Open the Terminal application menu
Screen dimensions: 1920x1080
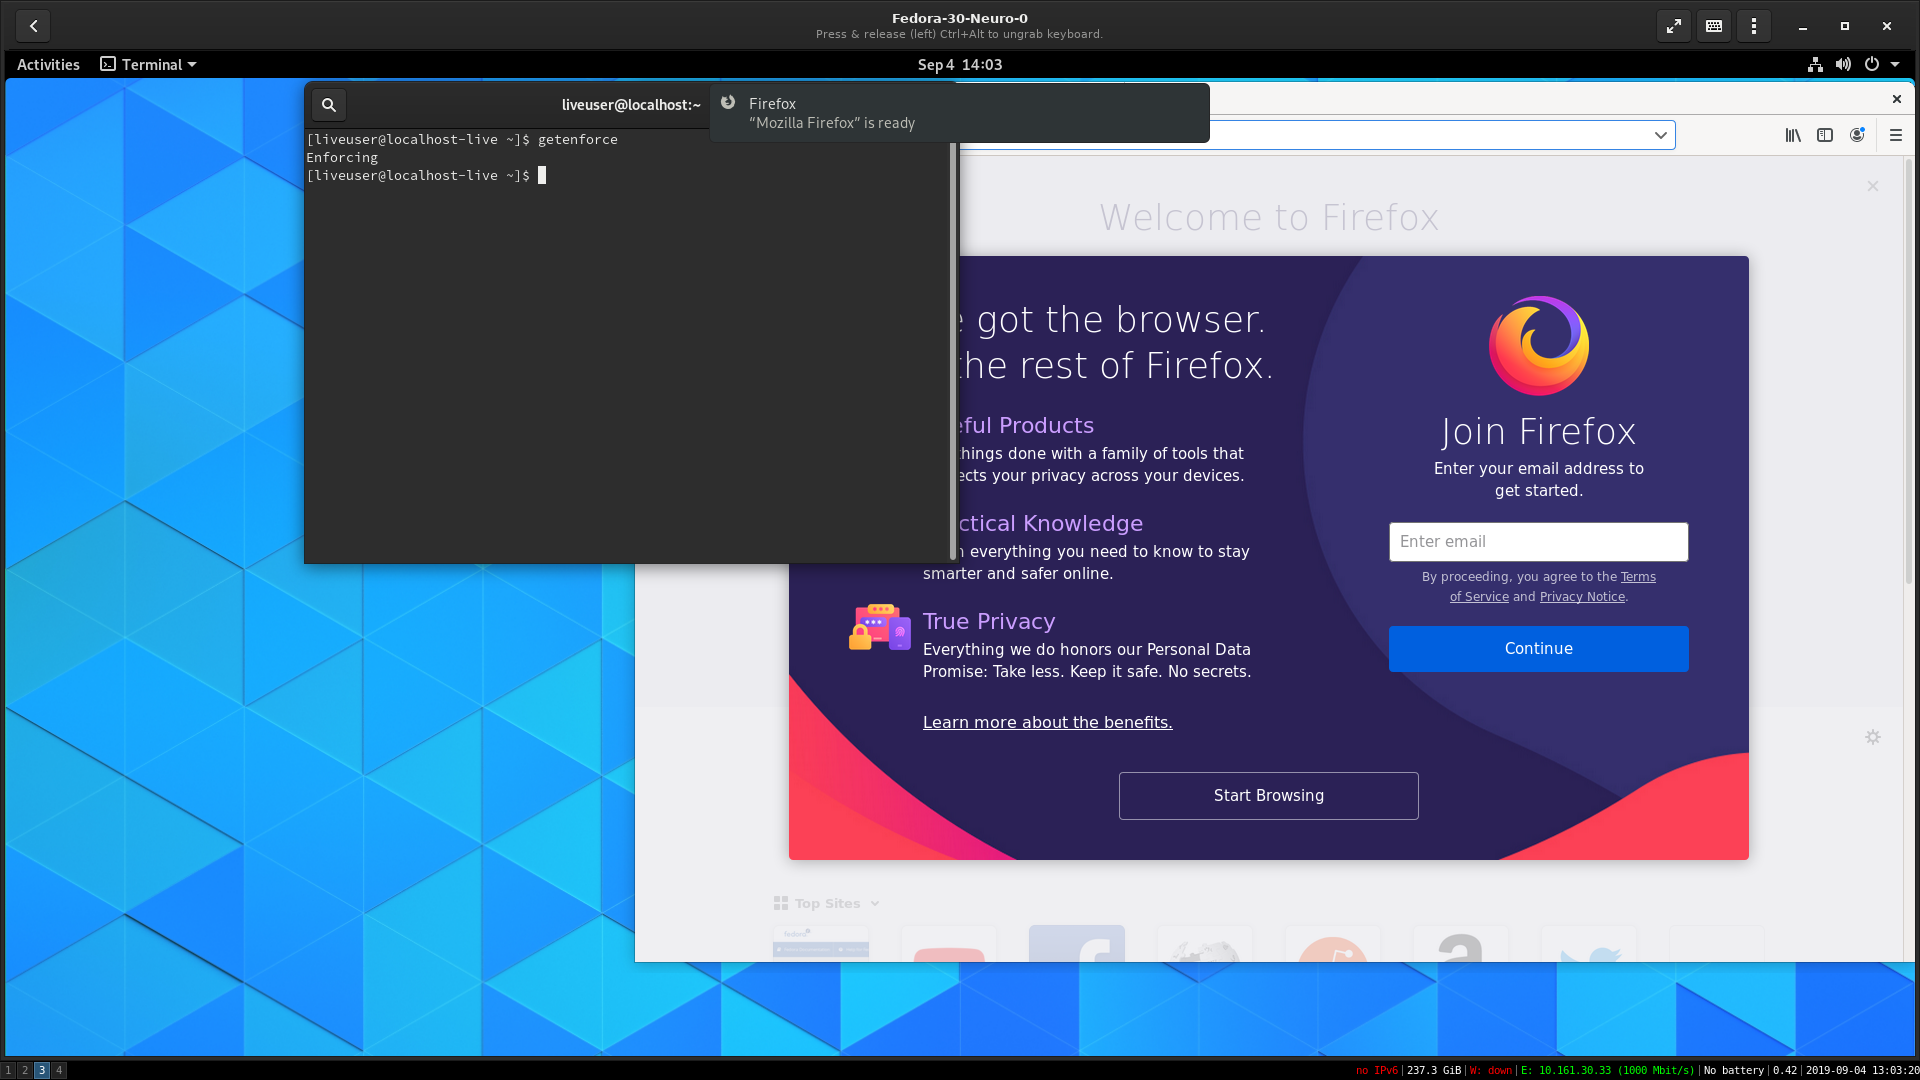tap(148, 65)
